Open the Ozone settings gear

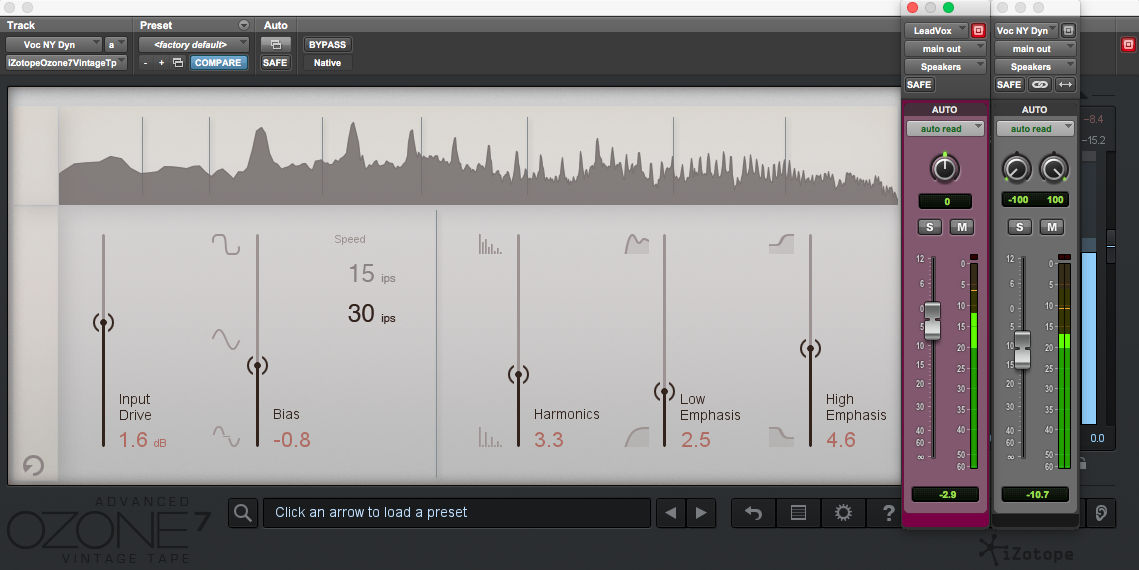pos(843,513)
